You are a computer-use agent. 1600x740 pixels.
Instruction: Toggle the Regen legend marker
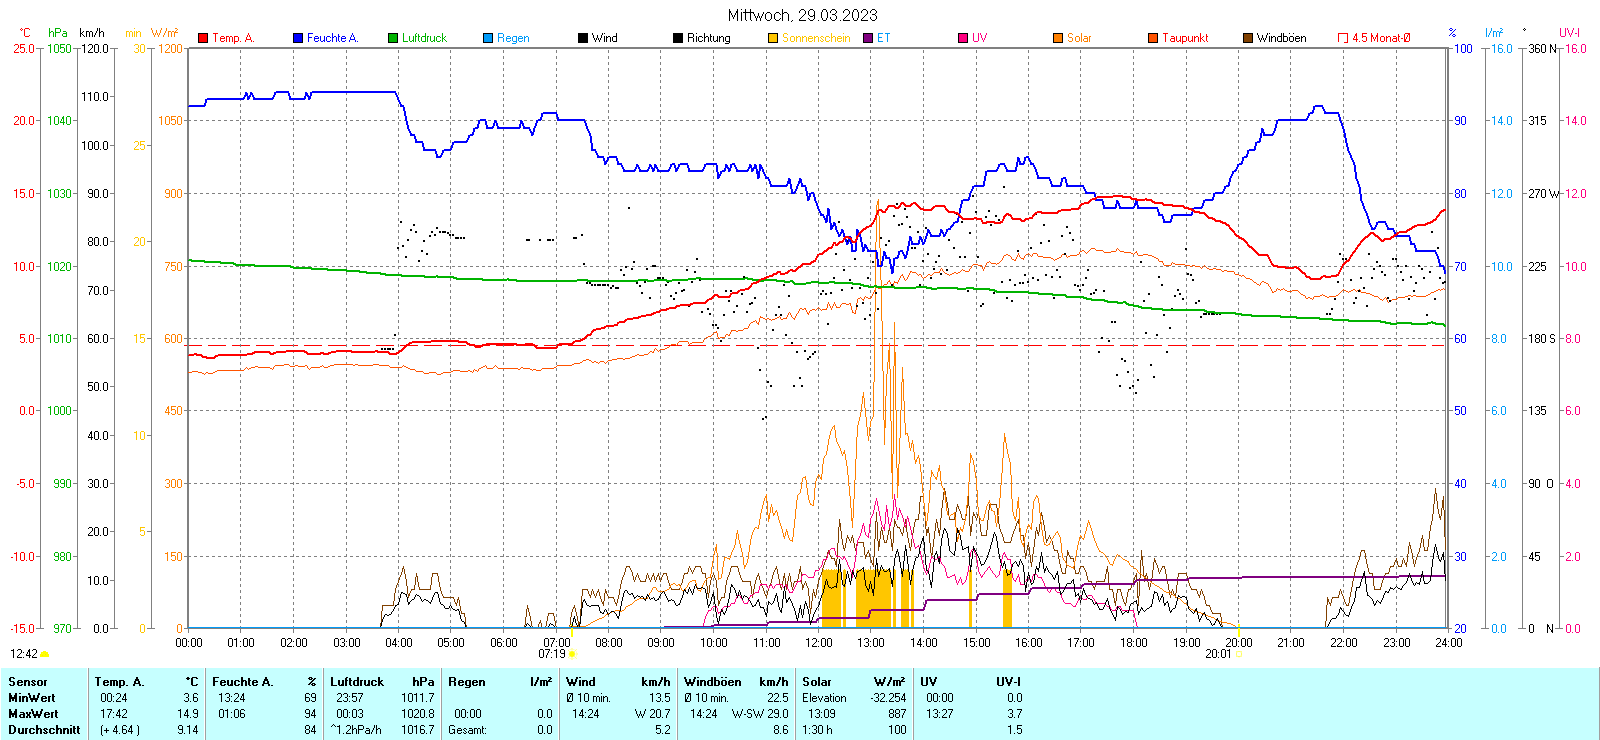(x=488, y=38)
